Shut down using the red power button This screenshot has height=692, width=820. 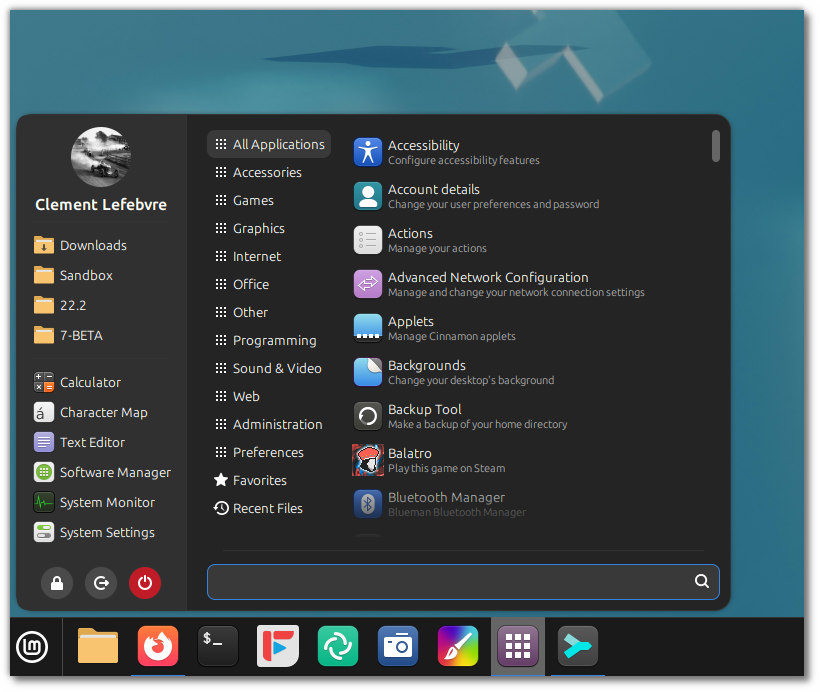click(145, 582)
